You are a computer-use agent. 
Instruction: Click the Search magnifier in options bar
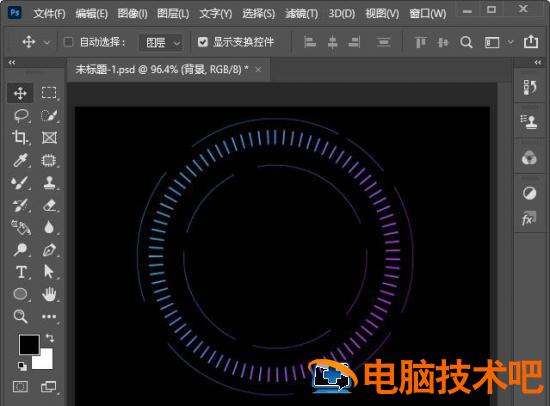coord(466,42)
